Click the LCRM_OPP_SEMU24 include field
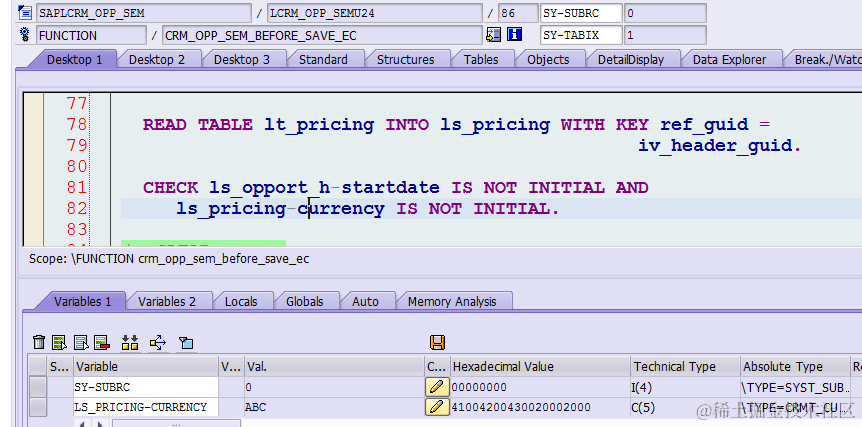 tap(374, 13)
